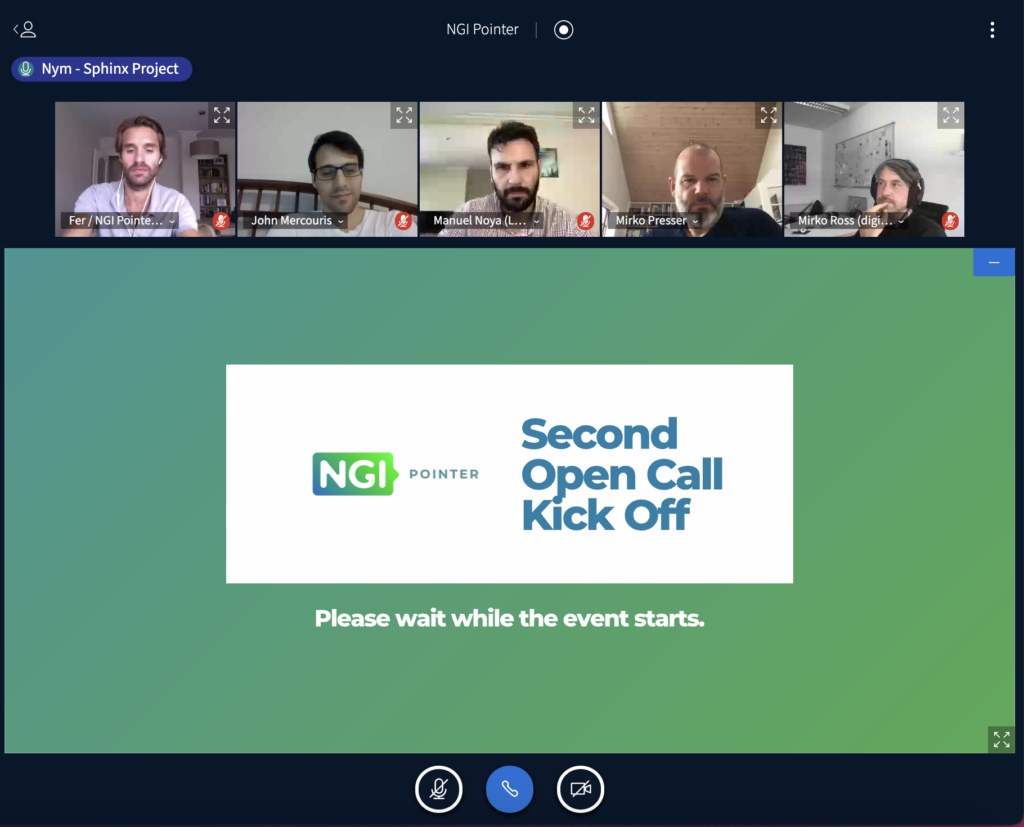The height and width of the screenshot is (827, 1024).
Task: Expand Fer / NGI Pointer video fullscreen
Action: pyautogui.click(x=221, y=115)
